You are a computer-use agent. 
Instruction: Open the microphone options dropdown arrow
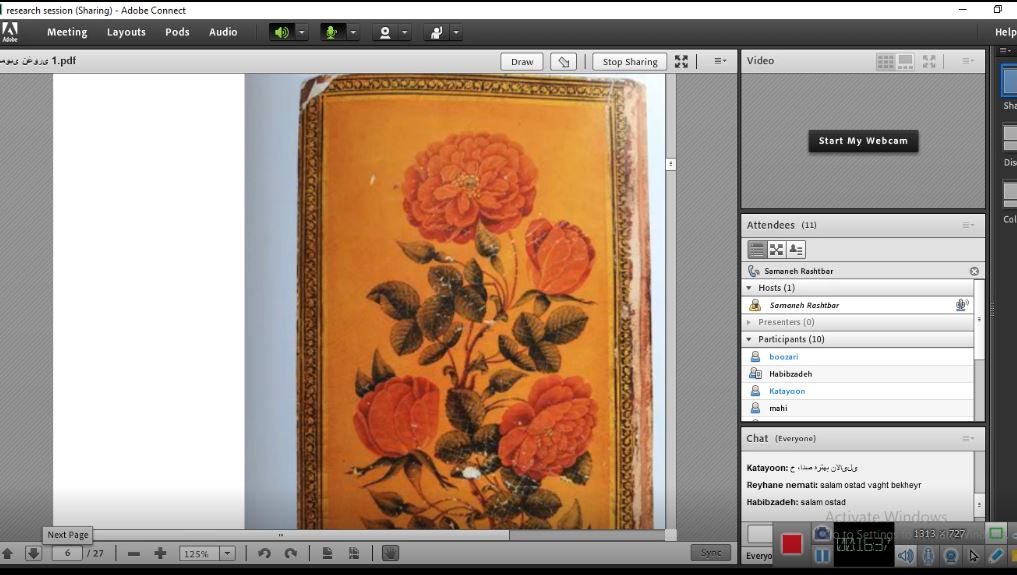click(x=353, y=32)
